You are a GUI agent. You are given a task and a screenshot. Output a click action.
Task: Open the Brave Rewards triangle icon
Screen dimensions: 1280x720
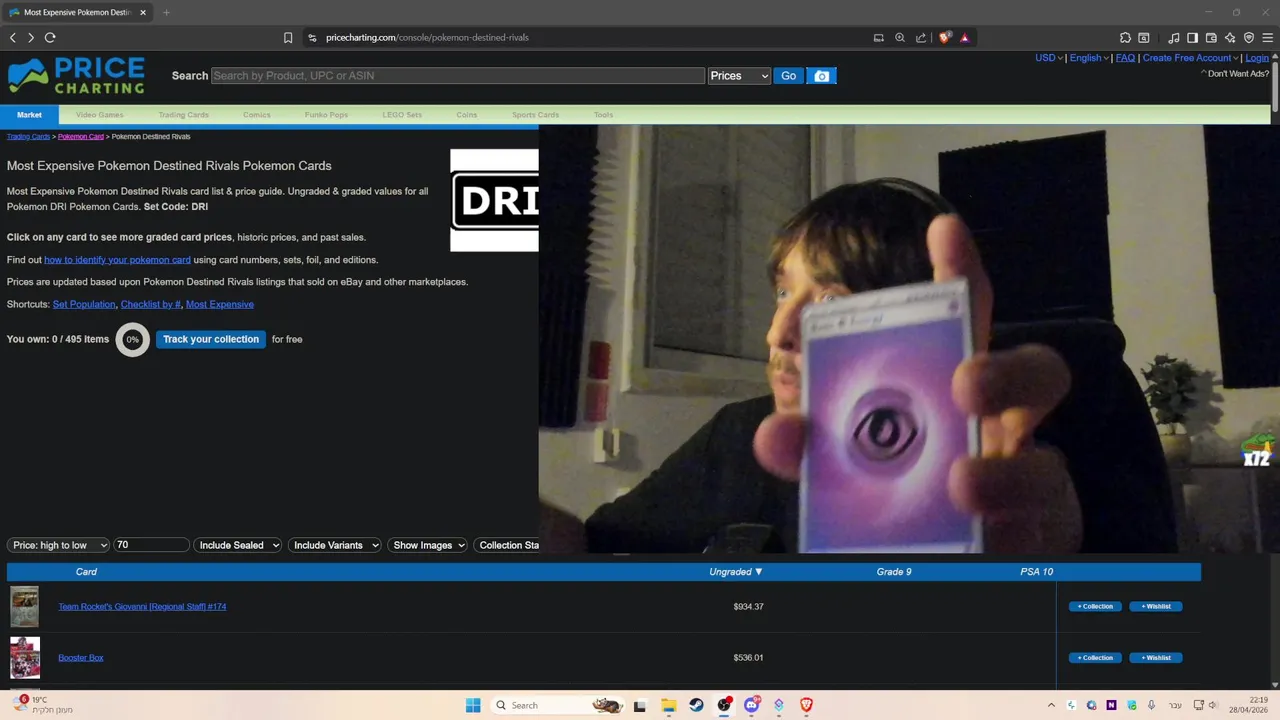[x=965, y=37]
